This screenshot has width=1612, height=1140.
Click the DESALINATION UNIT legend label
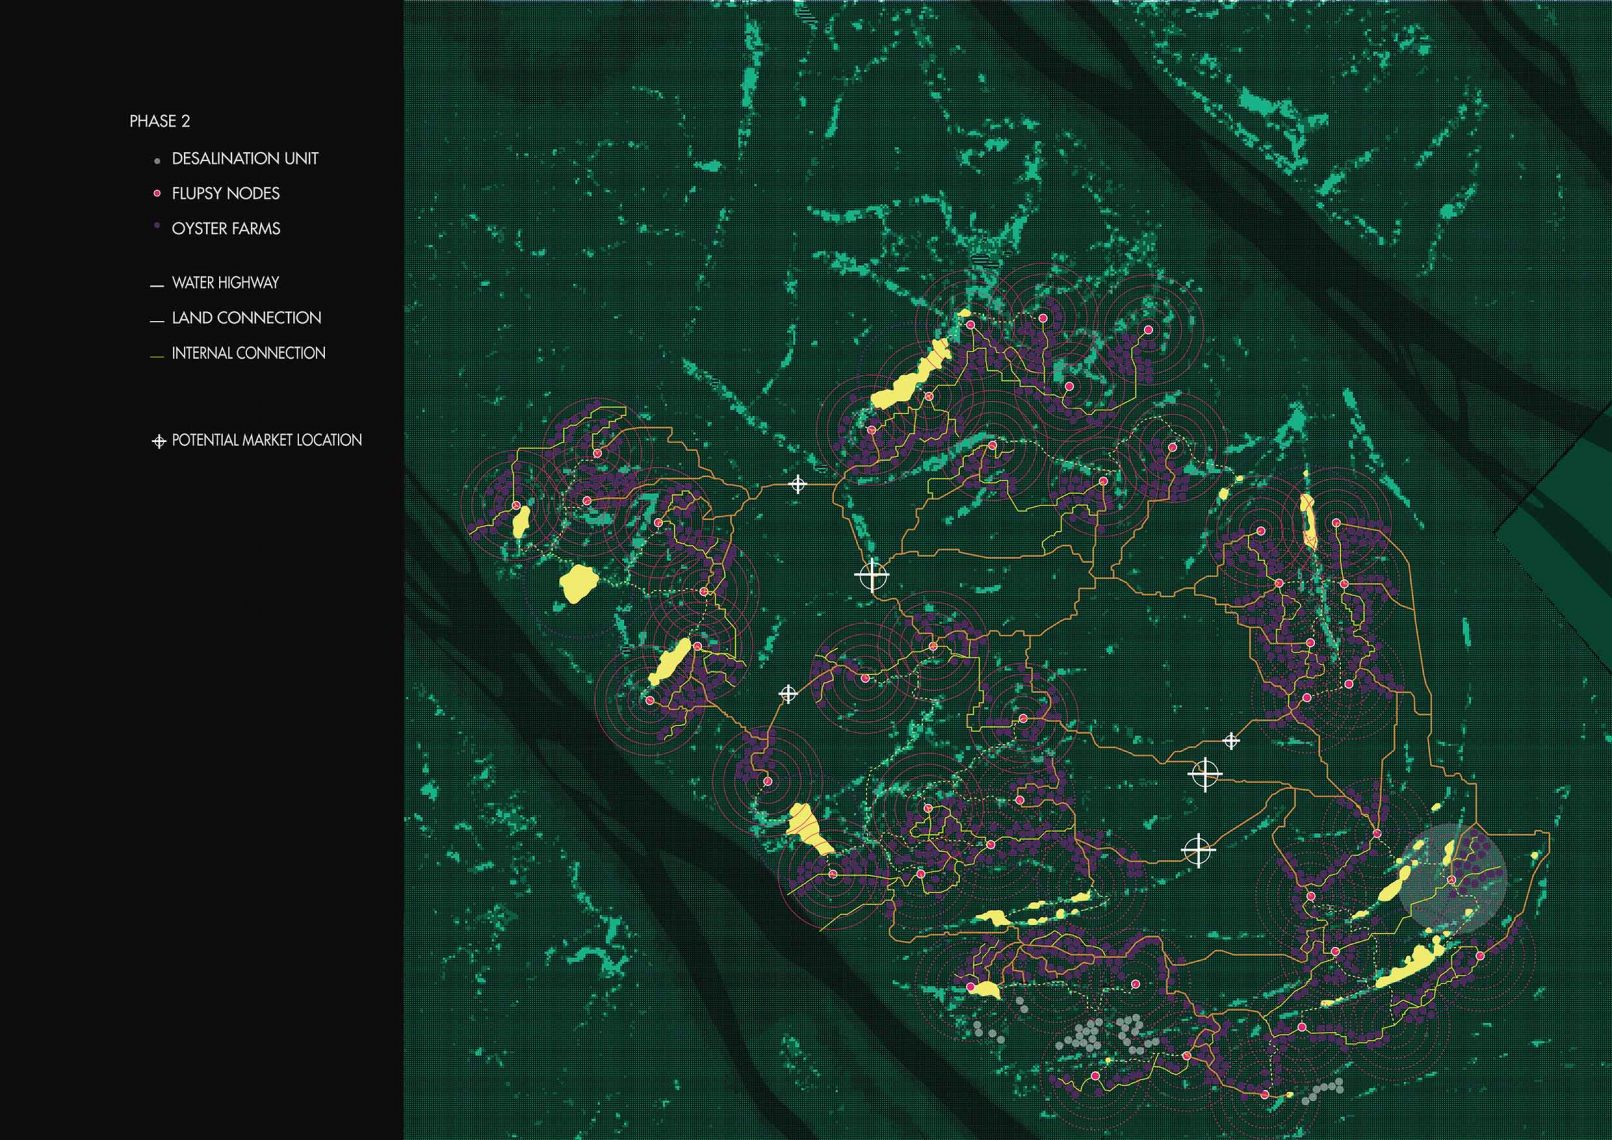[x=245, y=159]
